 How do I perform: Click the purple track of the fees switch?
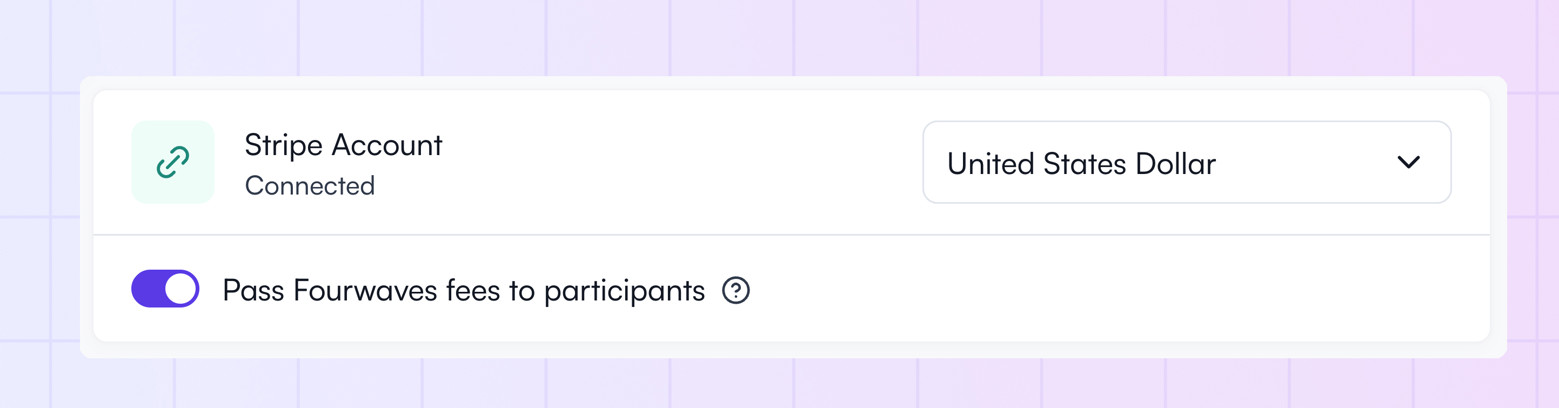point(147,289)
